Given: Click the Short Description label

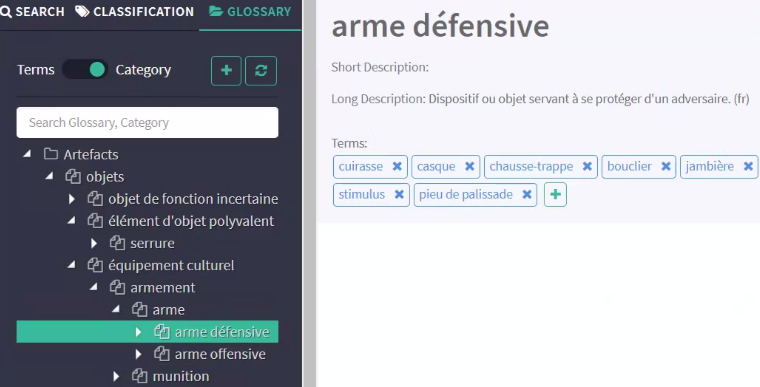Looking at the screenshot, I should pos(380,67).
